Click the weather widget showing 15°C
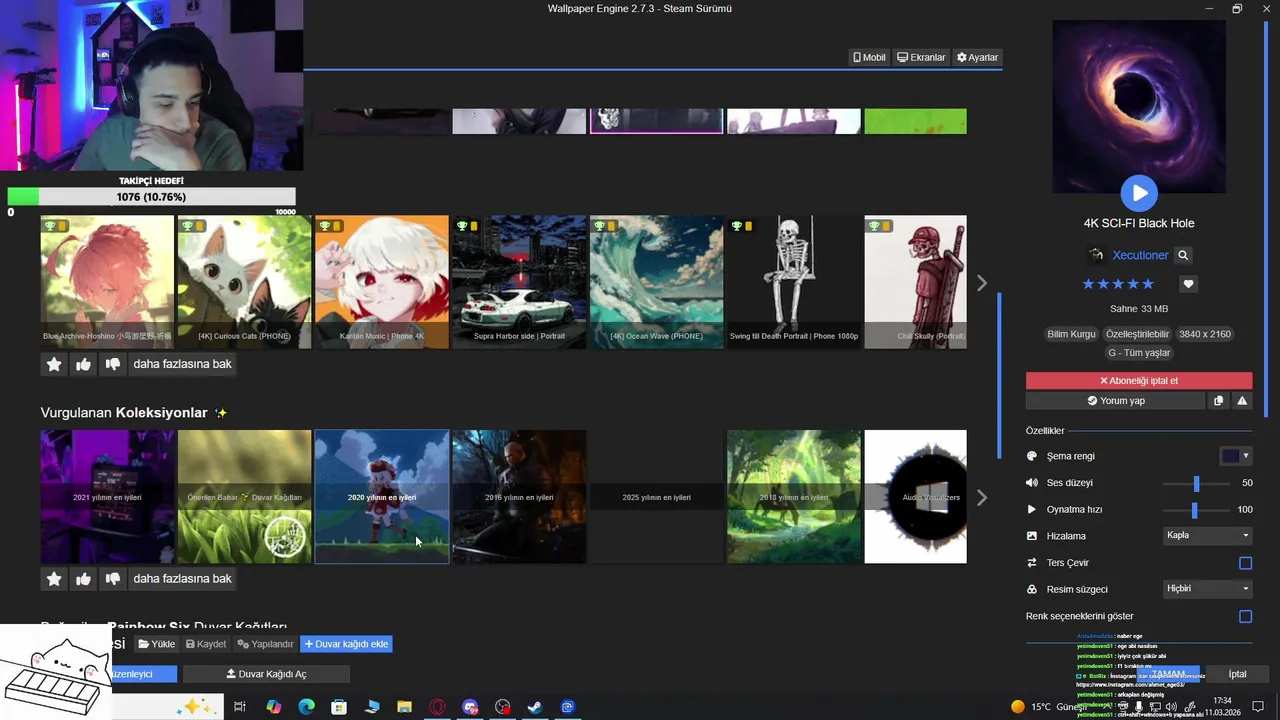Viewport: 1280px width, 720px height. click(1048, 707)
